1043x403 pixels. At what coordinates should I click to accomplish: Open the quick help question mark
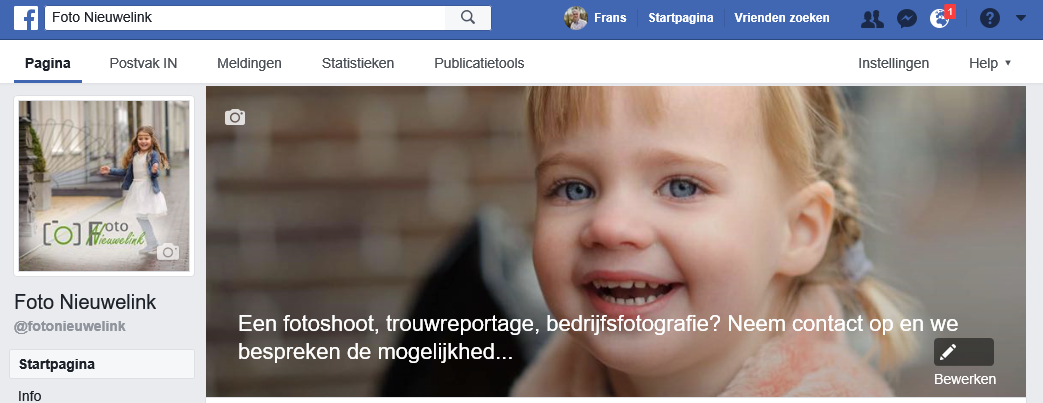tap(990, 19)
